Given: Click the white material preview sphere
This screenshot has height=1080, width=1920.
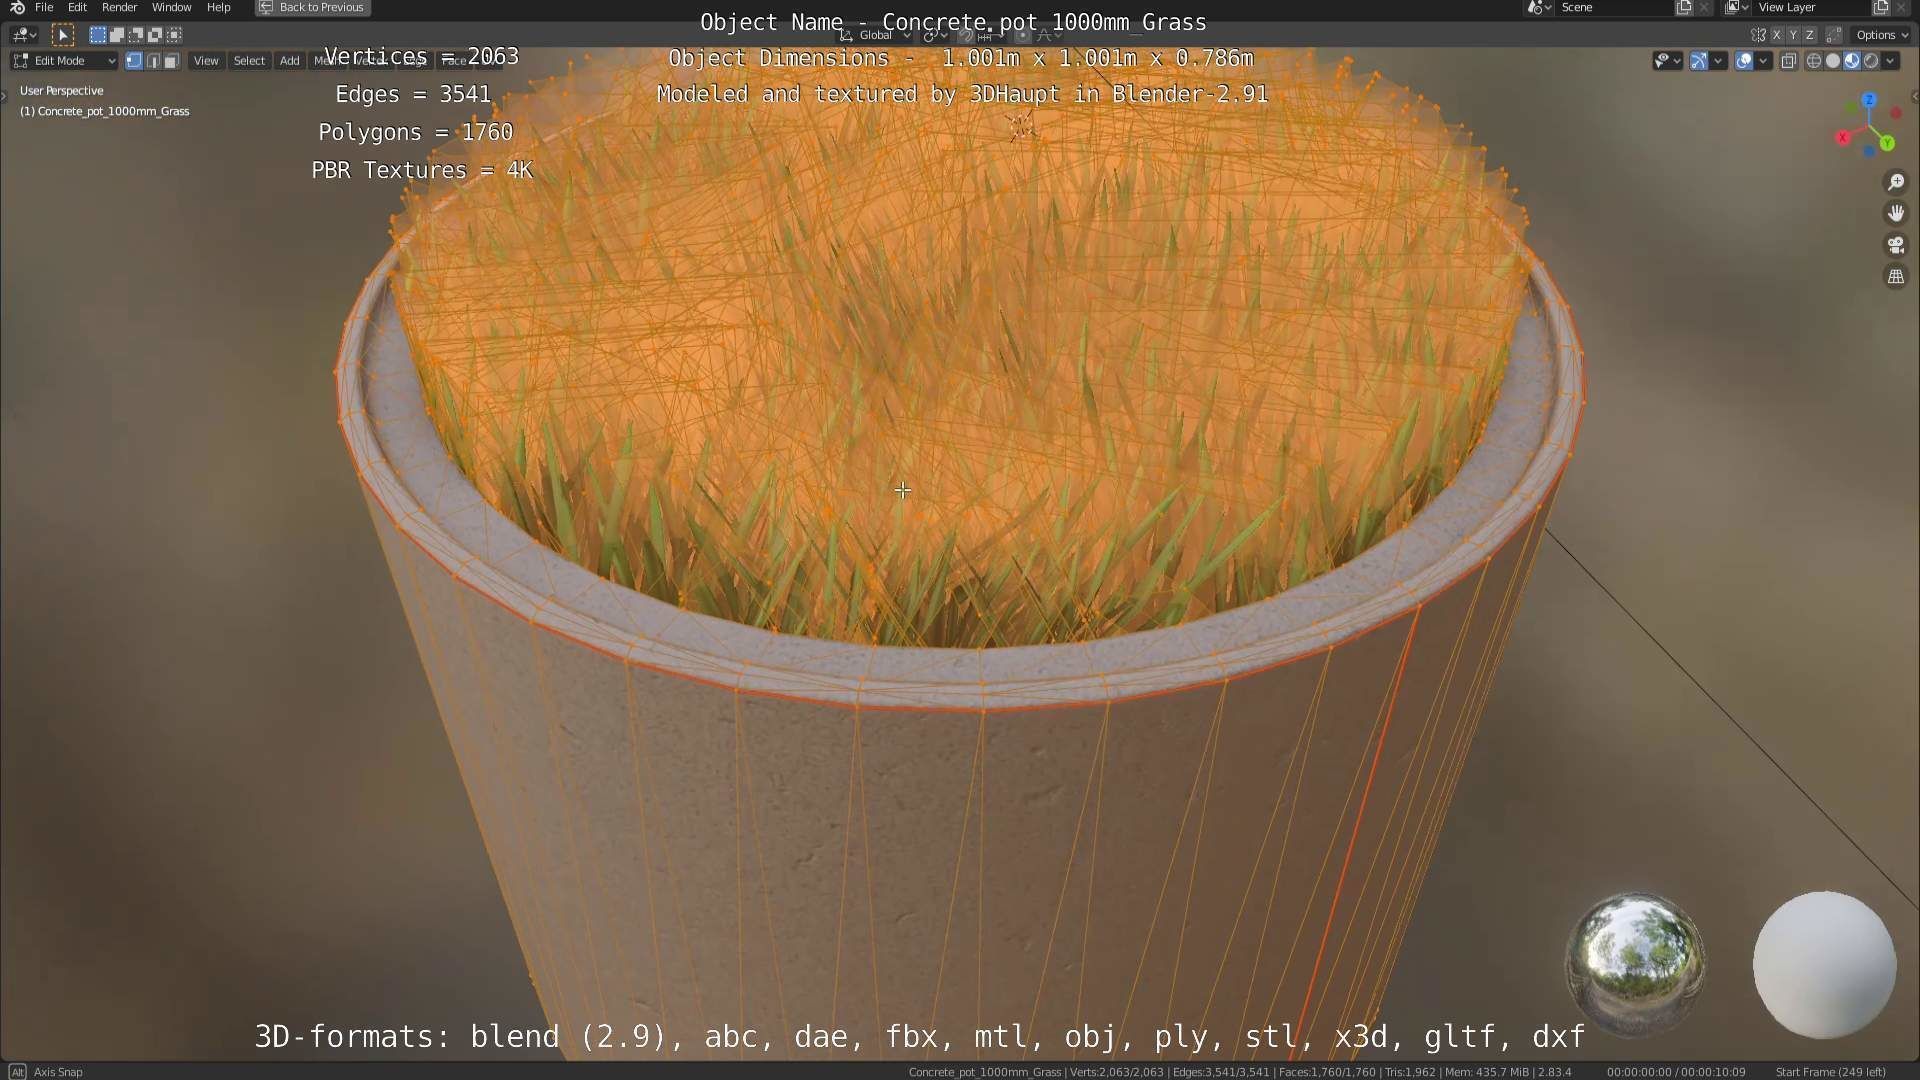Looking at the screenshot, I should click(1824, 965).
